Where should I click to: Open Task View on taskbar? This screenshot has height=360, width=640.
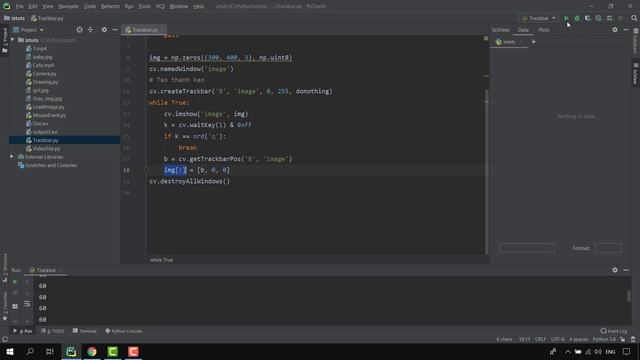click(x=50, y=351)
